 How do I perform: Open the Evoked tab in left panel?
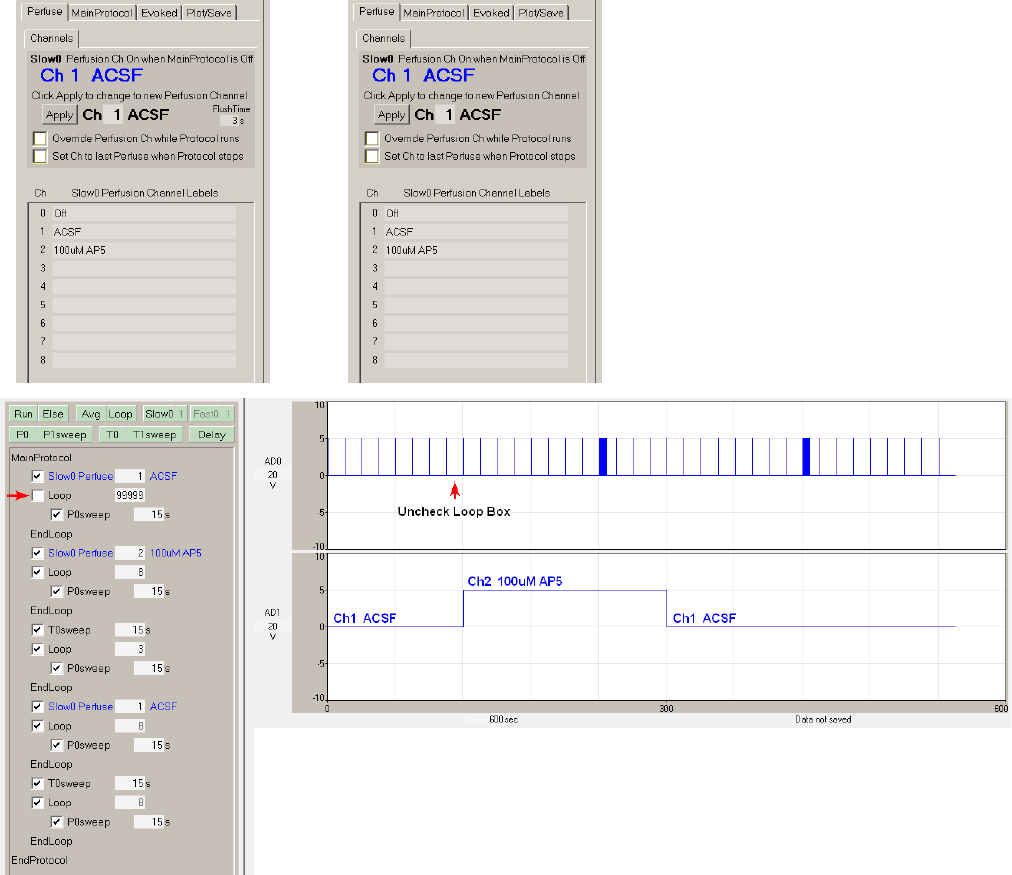(159, 13)
